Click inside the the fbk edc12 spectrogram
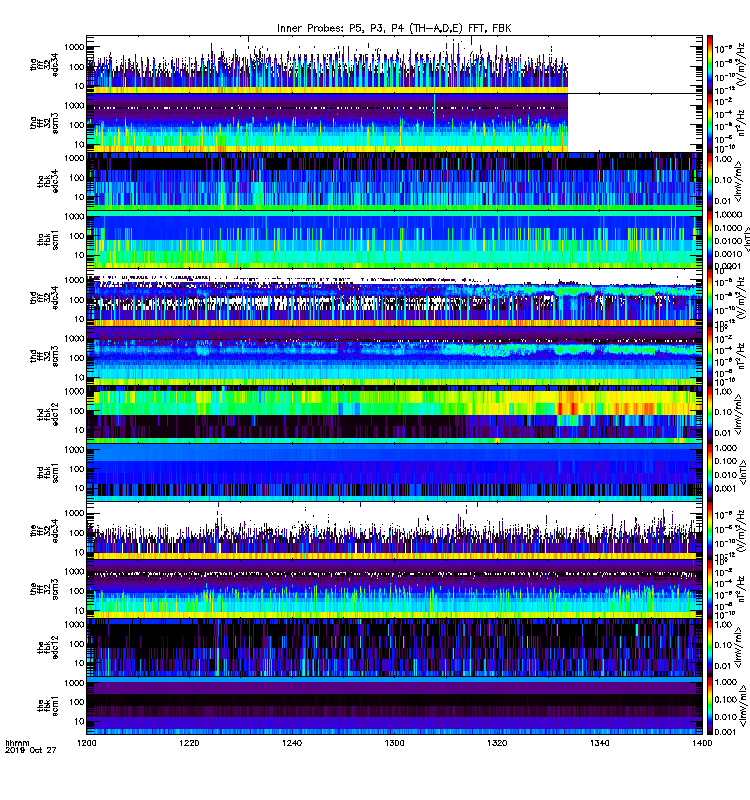The image size is (750, 800). [394, 647]
